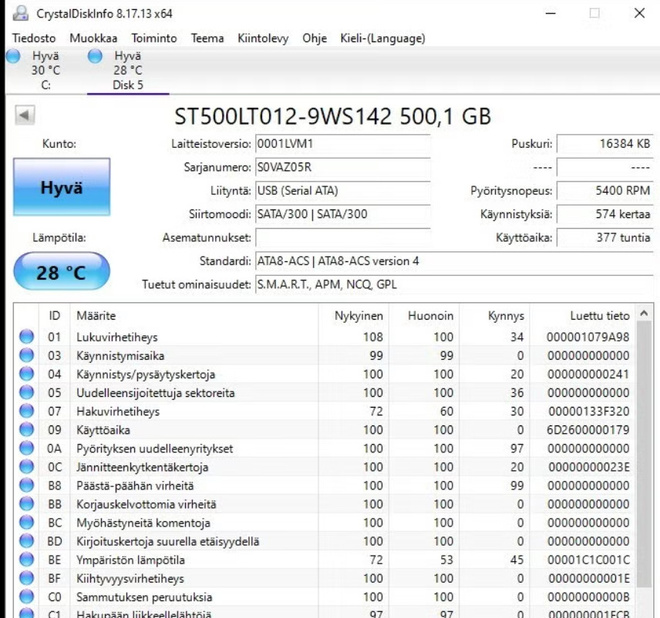Click status orb for row 09 Käyttöaika
The width and height of the screenshot is (660, 618).
pos(27,429)
